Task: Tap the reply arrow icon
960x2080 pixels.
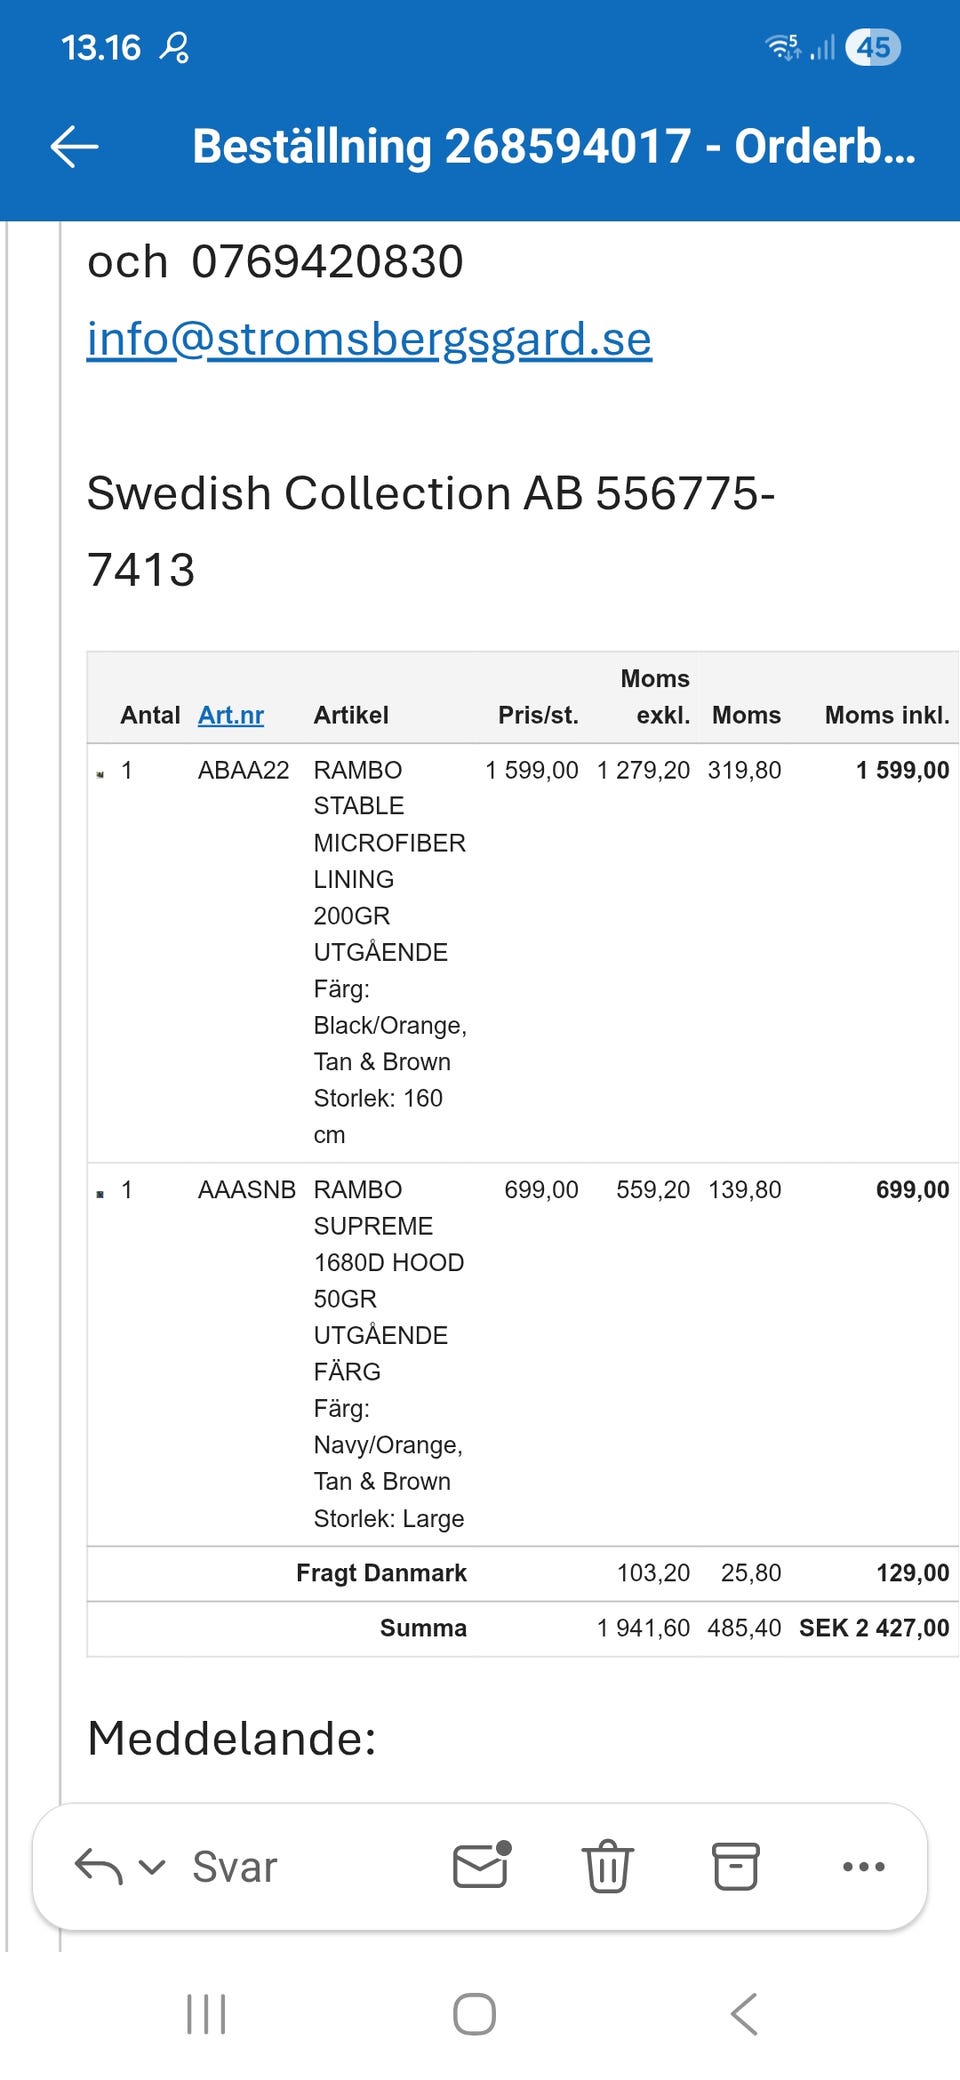Action: coord(98,1866)
